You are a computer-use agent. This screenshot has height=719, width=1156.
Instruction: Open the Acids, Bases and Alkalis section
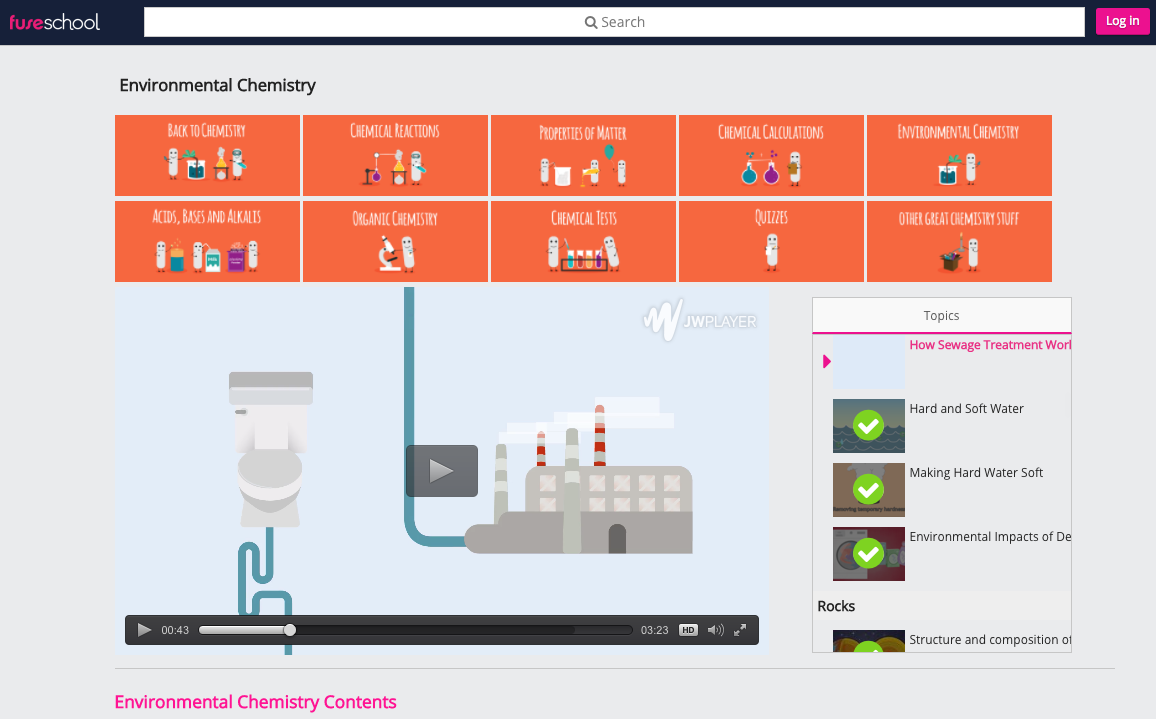click(x=207, y=241)
